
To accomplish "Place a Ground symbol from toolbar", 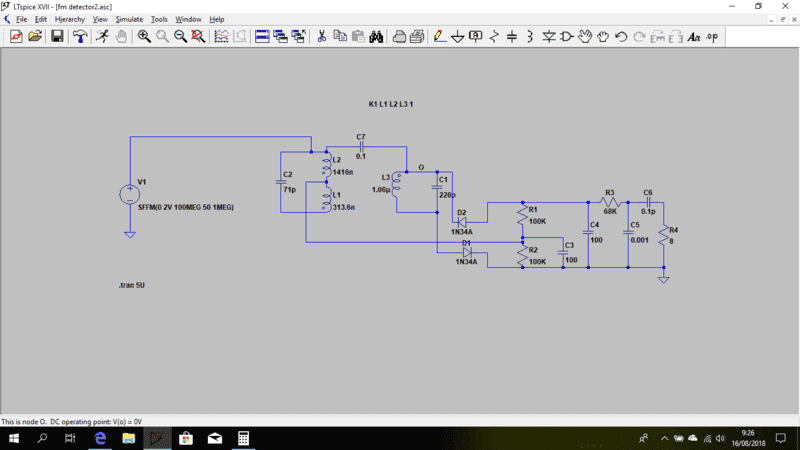I will click(457, 37).
